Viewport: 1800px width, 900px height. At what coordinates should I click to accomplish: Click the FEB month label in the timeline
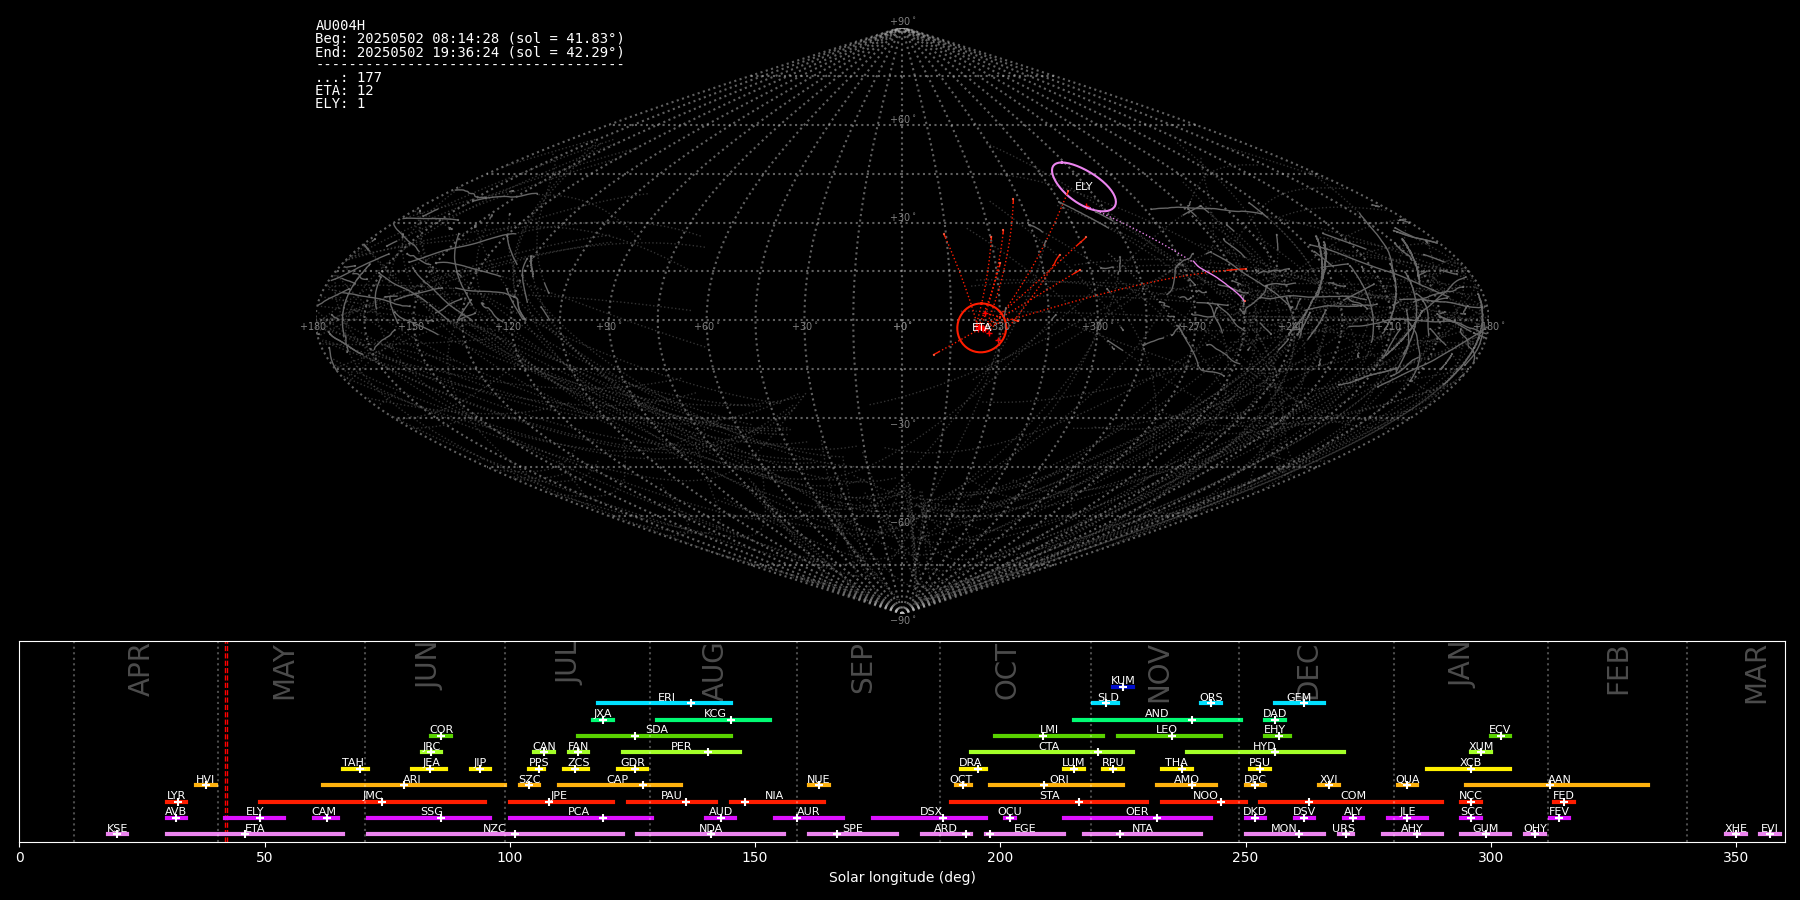1617,670
